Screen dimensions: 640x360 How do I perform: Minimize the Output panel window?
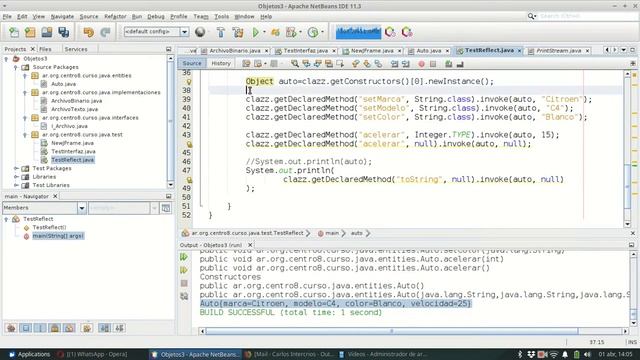[631, 245]
